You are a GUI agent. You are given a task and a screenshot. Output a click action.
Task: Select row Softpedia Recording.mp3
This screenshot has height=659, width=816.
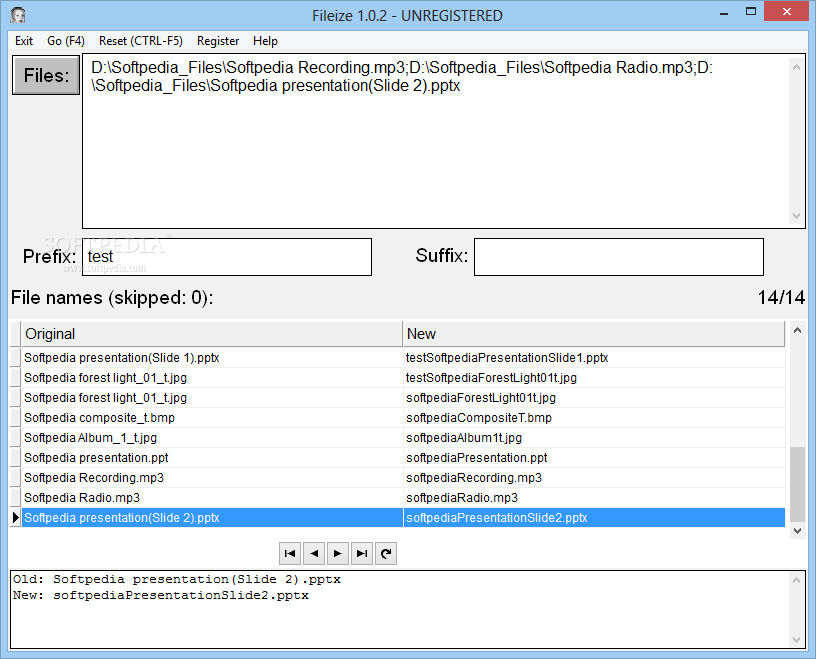(212, 477)
